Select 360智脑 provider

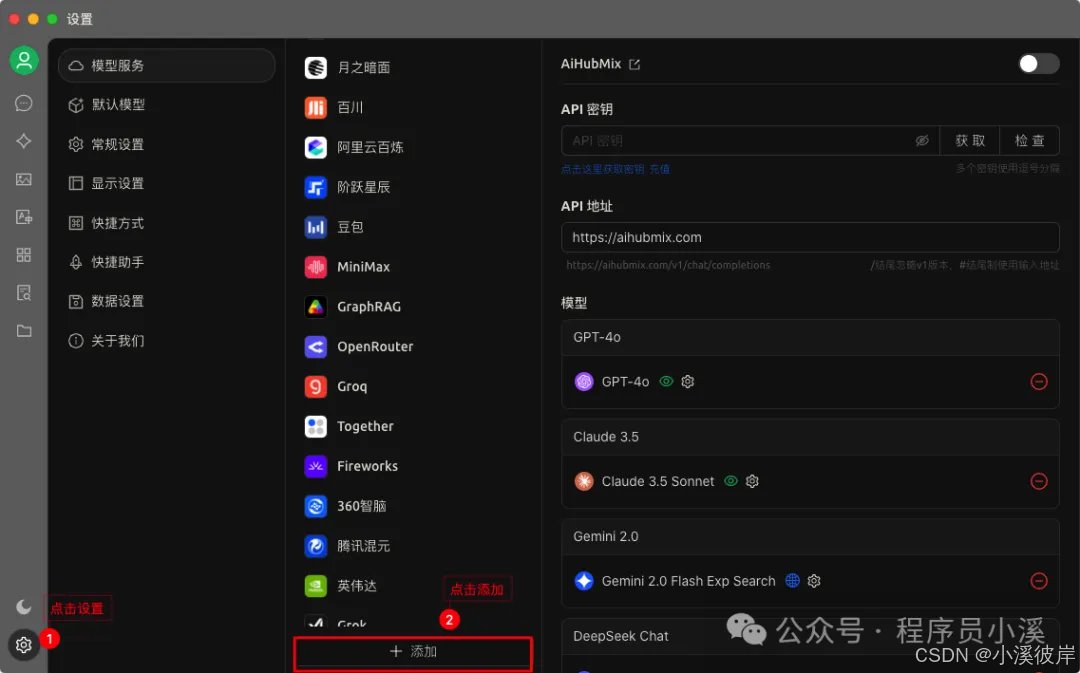click(x=413, y=506)
